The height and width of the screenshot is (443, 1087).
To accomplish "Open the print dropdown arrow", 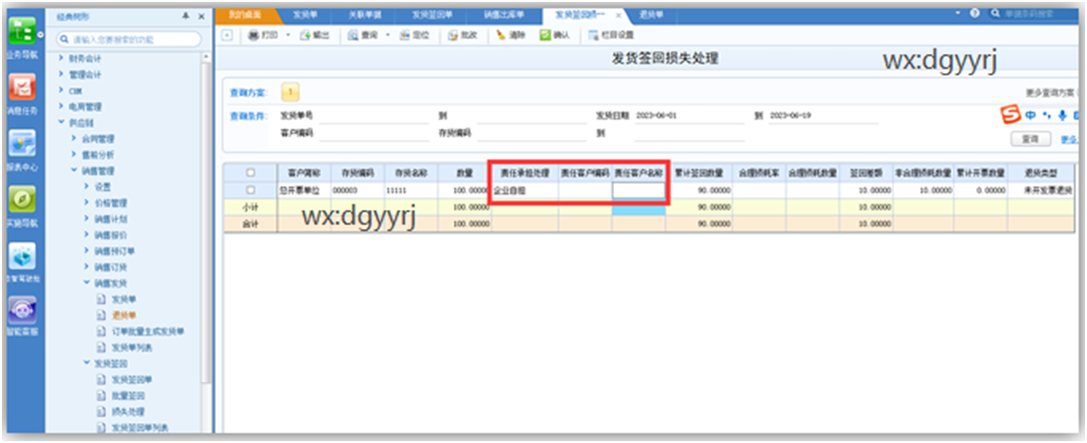I will (288, 35).
